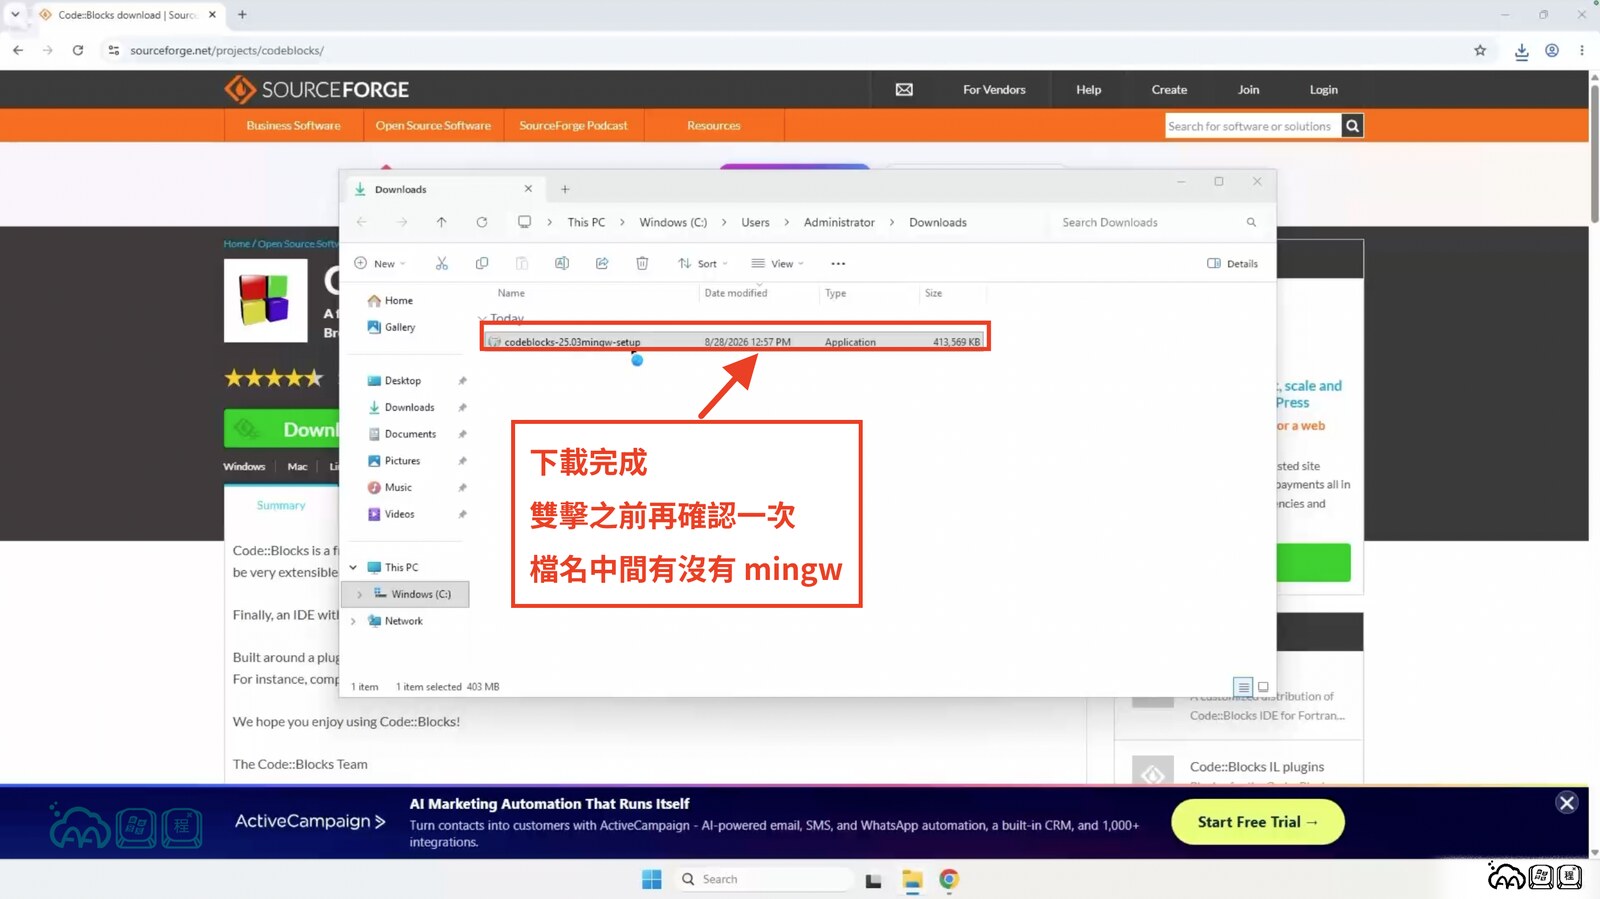This screenshot has height=899, width=1600.
Task: Click the SourceForge Help link
Action: click(x=1088, y=90)
